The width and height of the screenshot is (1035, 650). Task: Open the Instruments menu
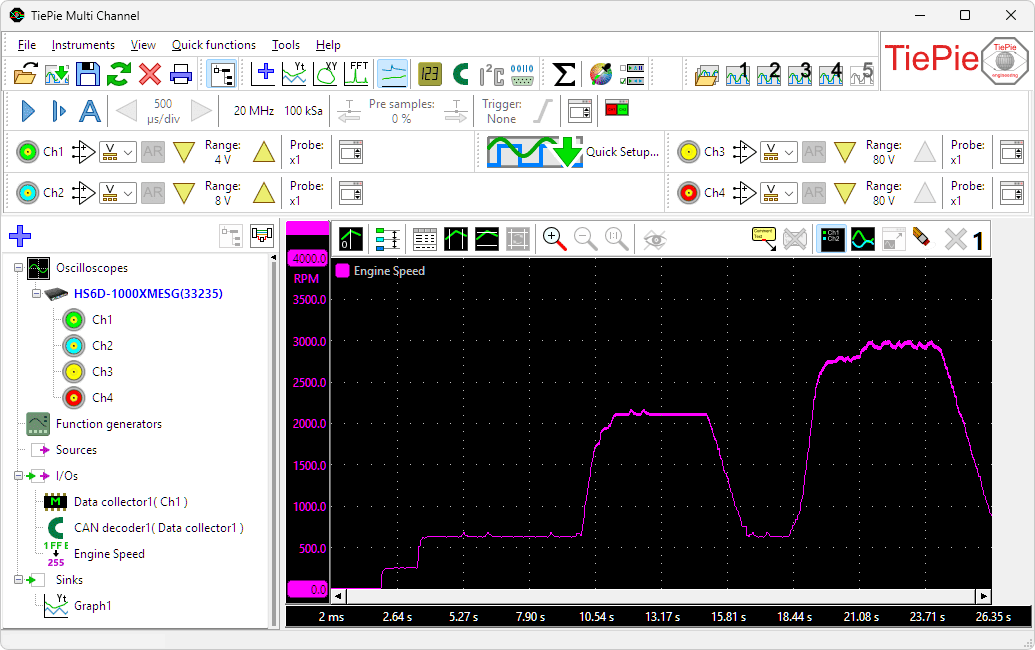(83, 45)
